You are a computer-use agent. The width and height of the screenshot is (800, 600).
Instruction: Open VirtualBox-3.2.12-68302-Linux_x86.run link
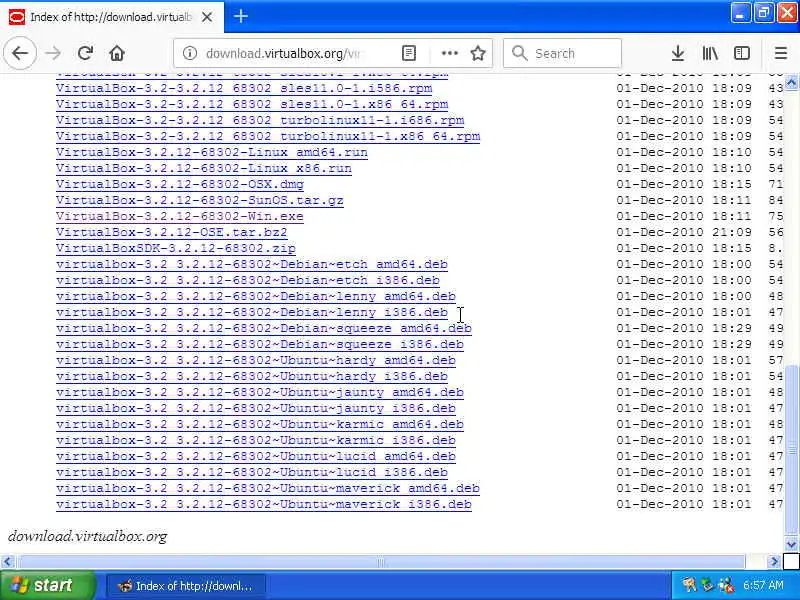coord(204,168)
